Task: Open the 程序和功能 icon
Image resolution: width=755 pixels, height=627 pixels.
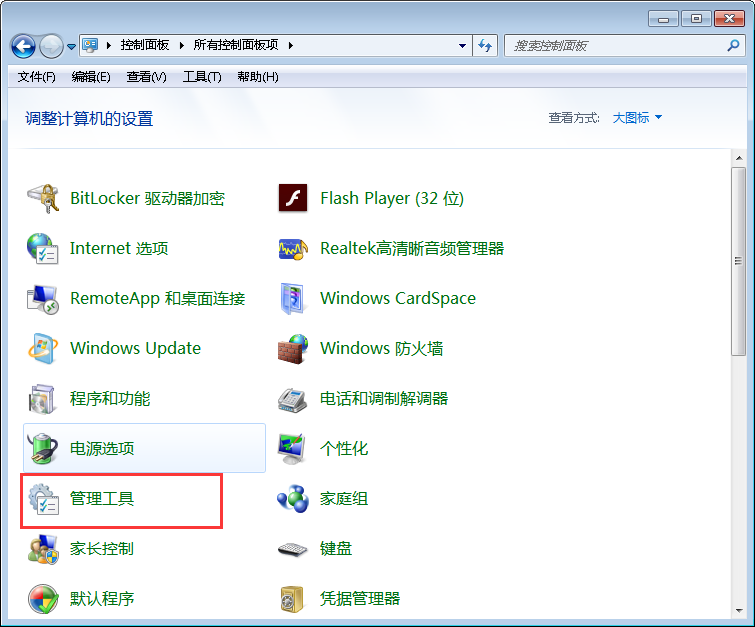Action: coord(43,399)
